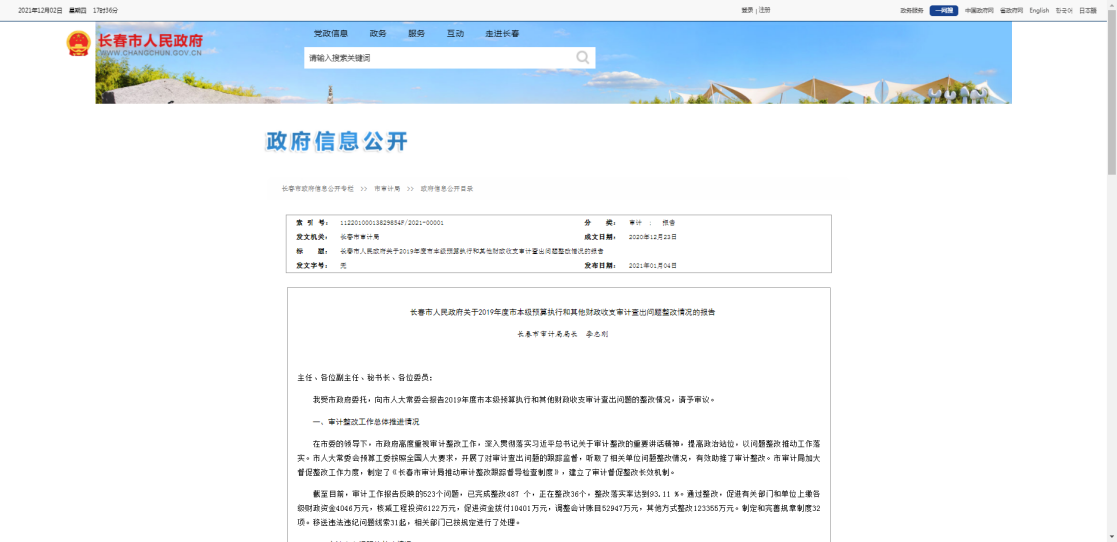This screenshot has height=542, width=1117.
Task: Open the 服务 navigation item
Action: (x=416, y=33)
